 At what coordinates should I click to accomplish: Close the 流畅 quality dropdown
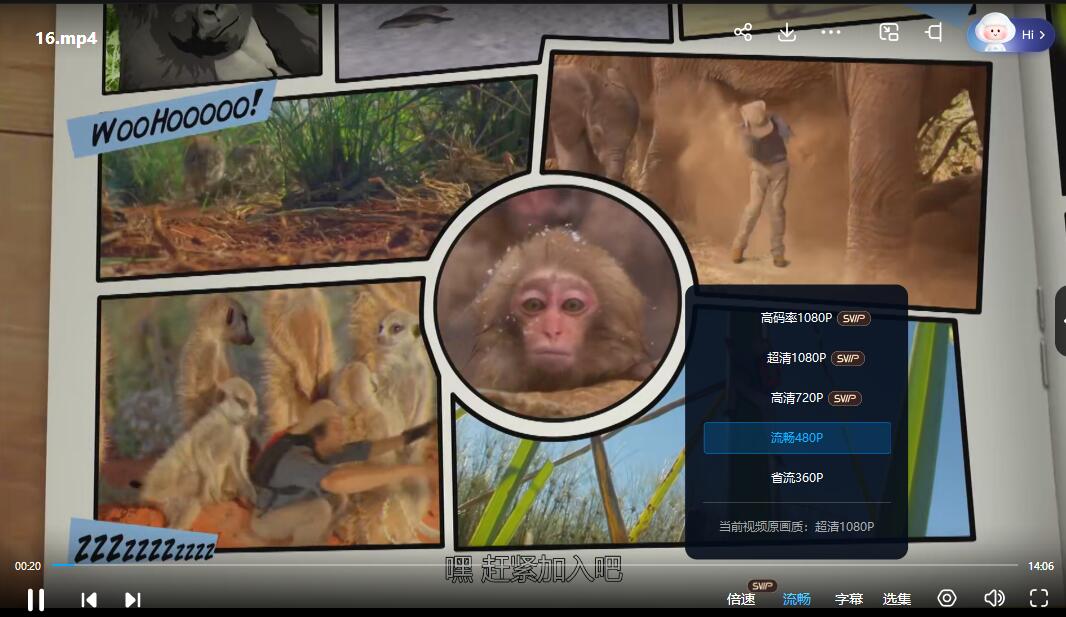(x=796, y=599)
